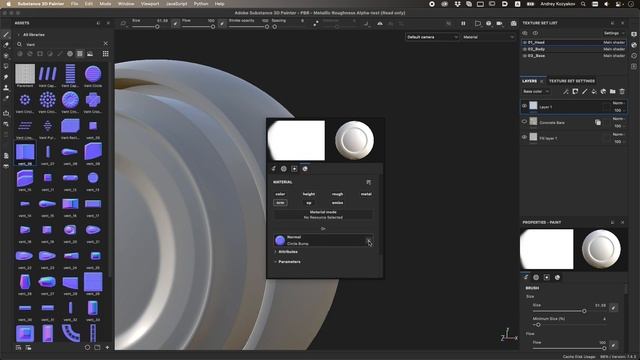Toggle the rough channel in Material popup
Screen dimensions: 640x360
(x=337, y=194)
